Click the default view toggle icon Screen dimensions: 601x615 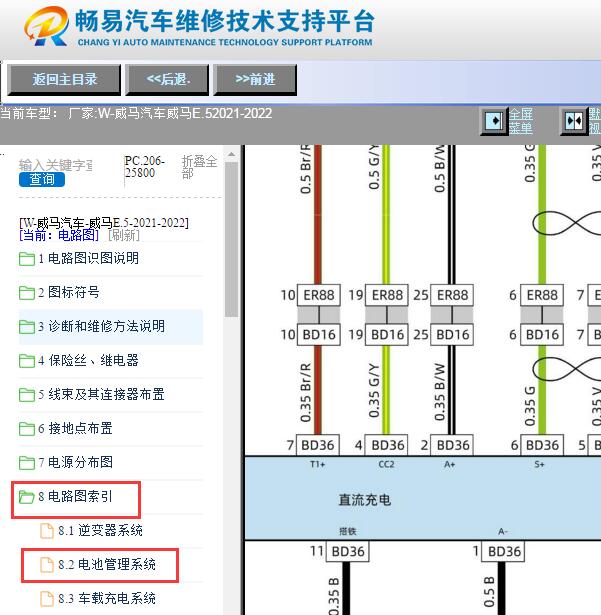pyautogui.click(x=574, y=121)
